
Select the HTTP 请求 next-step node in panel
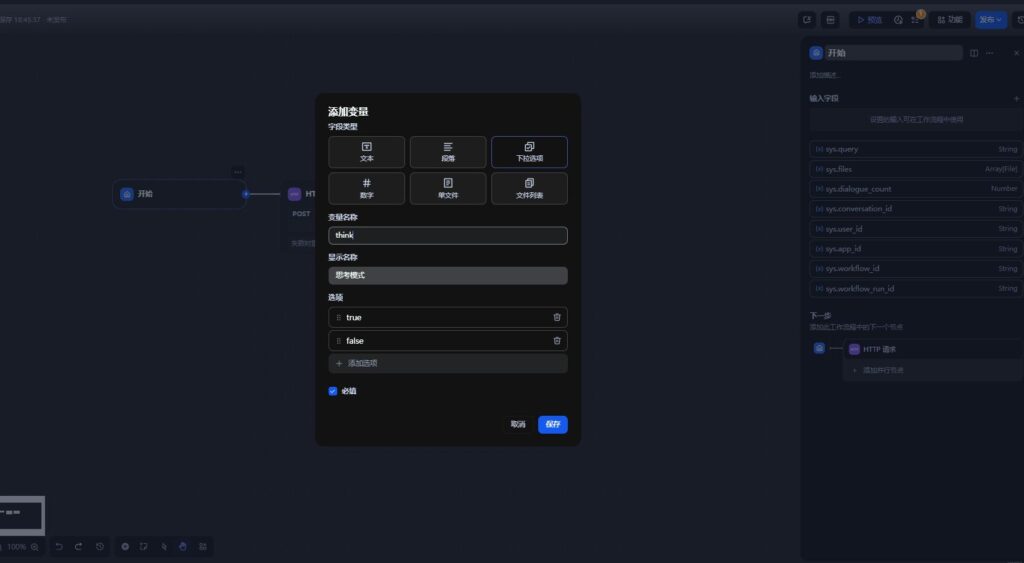click(933, 349)
